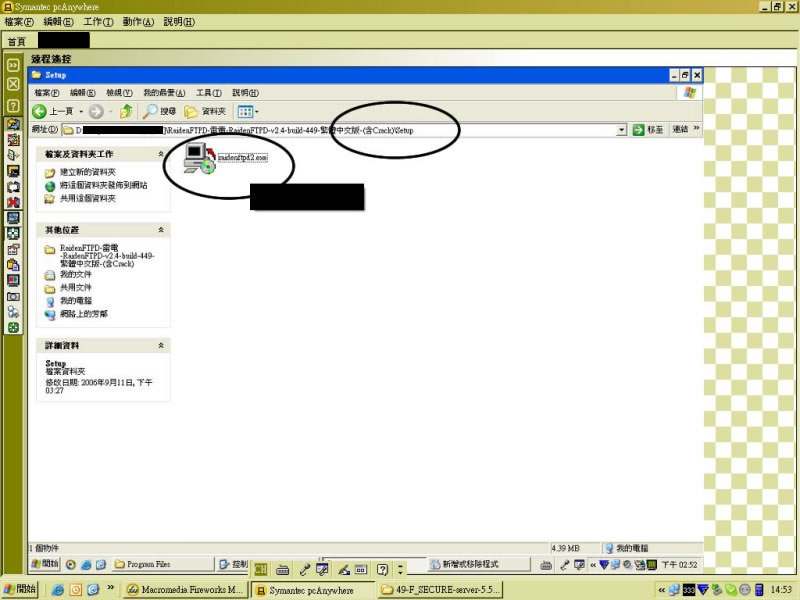Click the full-screen arrows icon in pcAnywhere sidebar
This screenshot has width=800, height=600.
point(13,233)
